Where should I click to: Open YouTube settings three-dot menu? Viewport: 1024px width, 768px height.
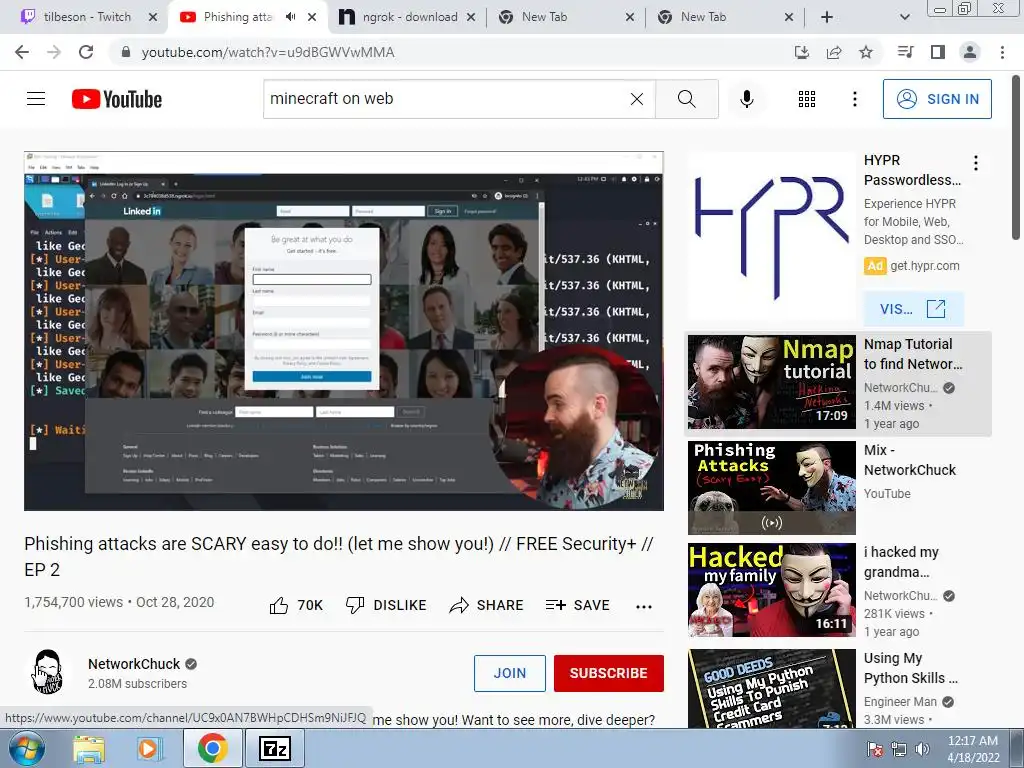(x=854, y=99)
